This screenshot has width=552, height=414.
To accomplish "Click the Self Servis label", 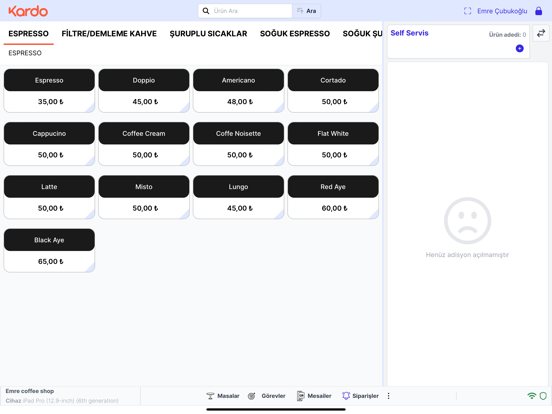I will (409, 33).
